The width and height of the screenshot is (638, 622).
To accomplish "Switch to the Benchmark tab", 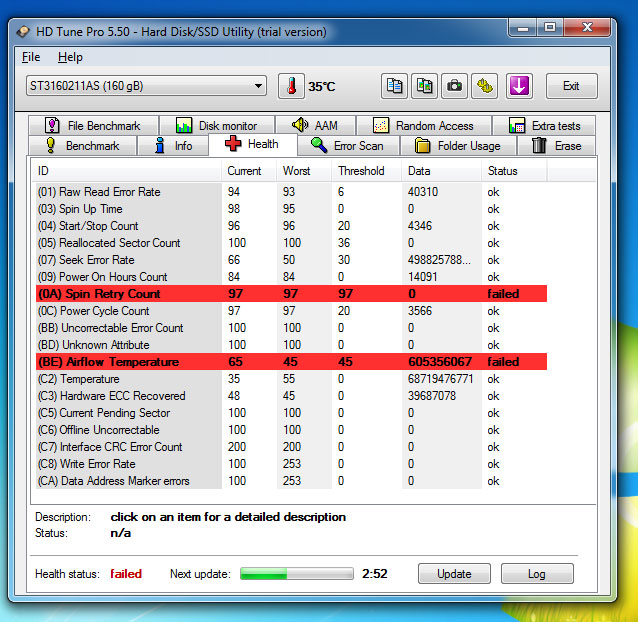I will [x=83, y=146].
